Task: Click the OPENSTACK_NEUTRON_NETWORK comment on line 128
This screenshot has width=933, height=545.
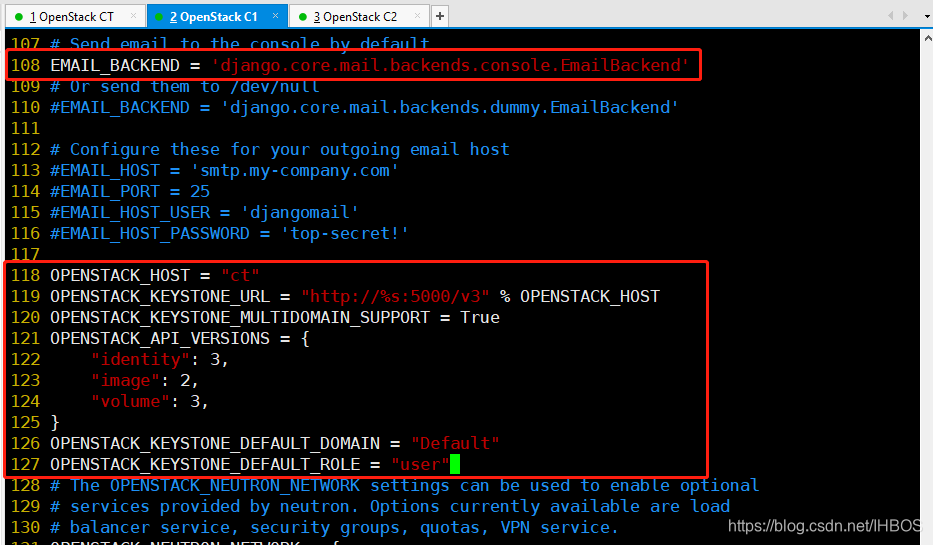Action: [x=405, y=486]
